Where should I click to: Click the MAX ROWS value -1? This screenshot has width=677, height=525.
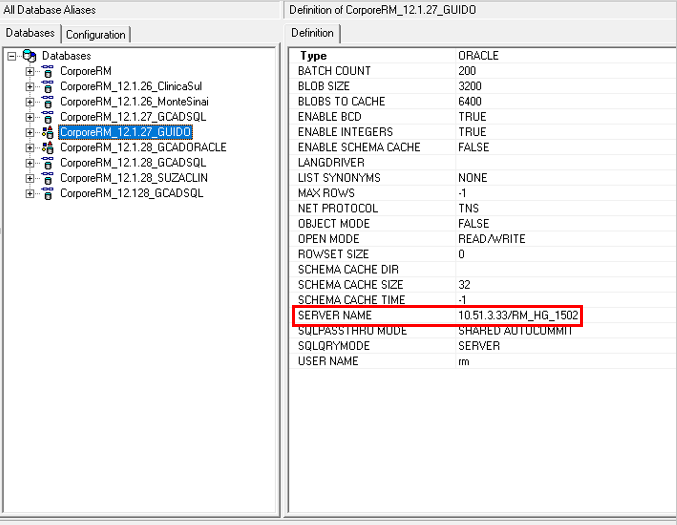(462, 193)
